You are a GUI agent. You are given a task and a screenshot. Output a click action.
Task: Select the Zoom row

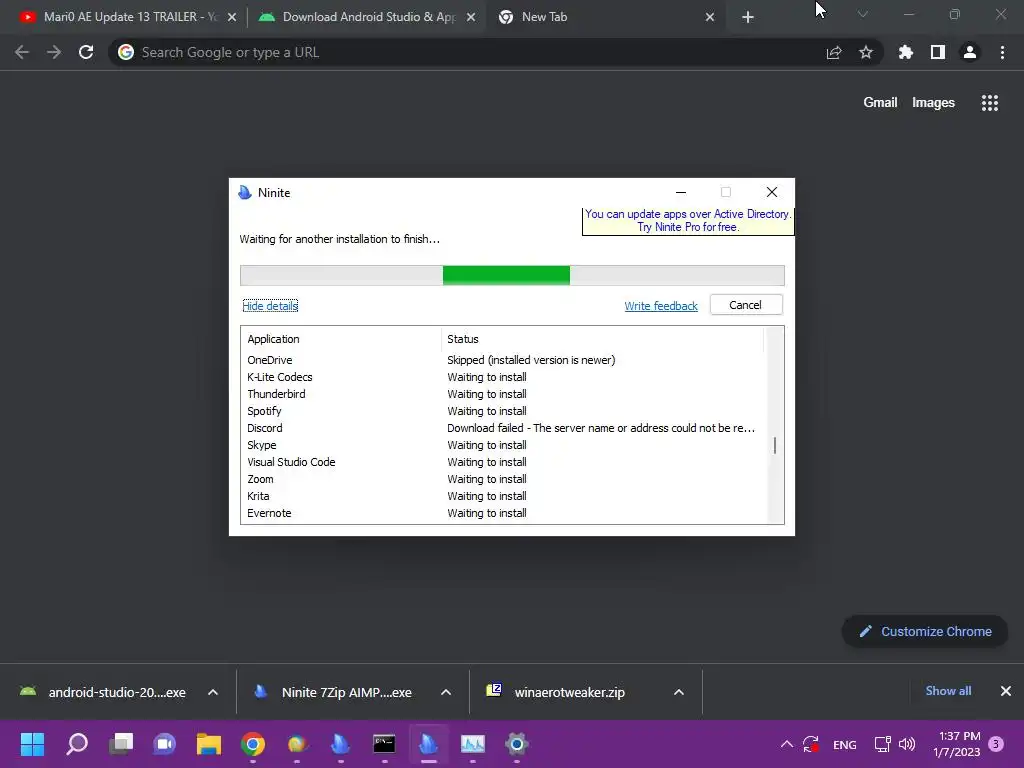(502, 479)
